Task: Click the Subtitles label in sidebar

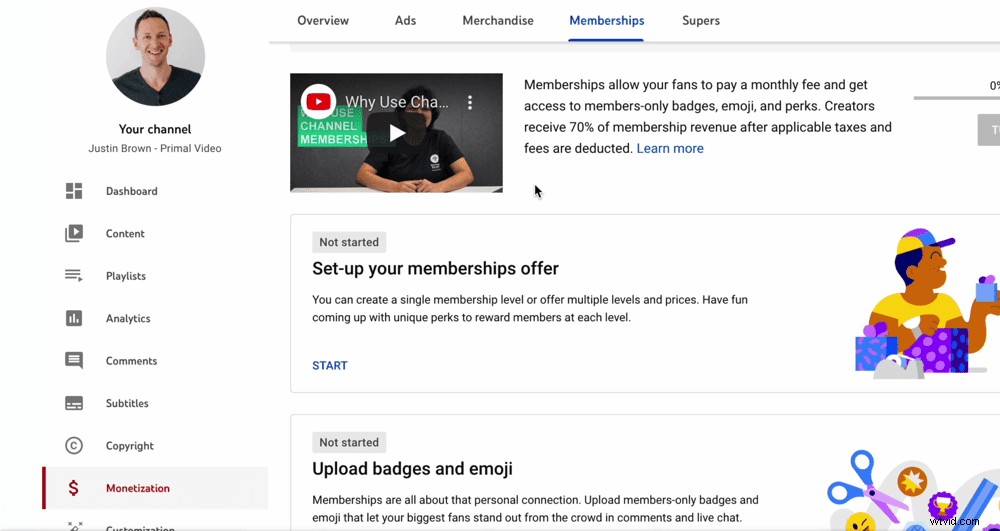Action: [x=127, y=404]
